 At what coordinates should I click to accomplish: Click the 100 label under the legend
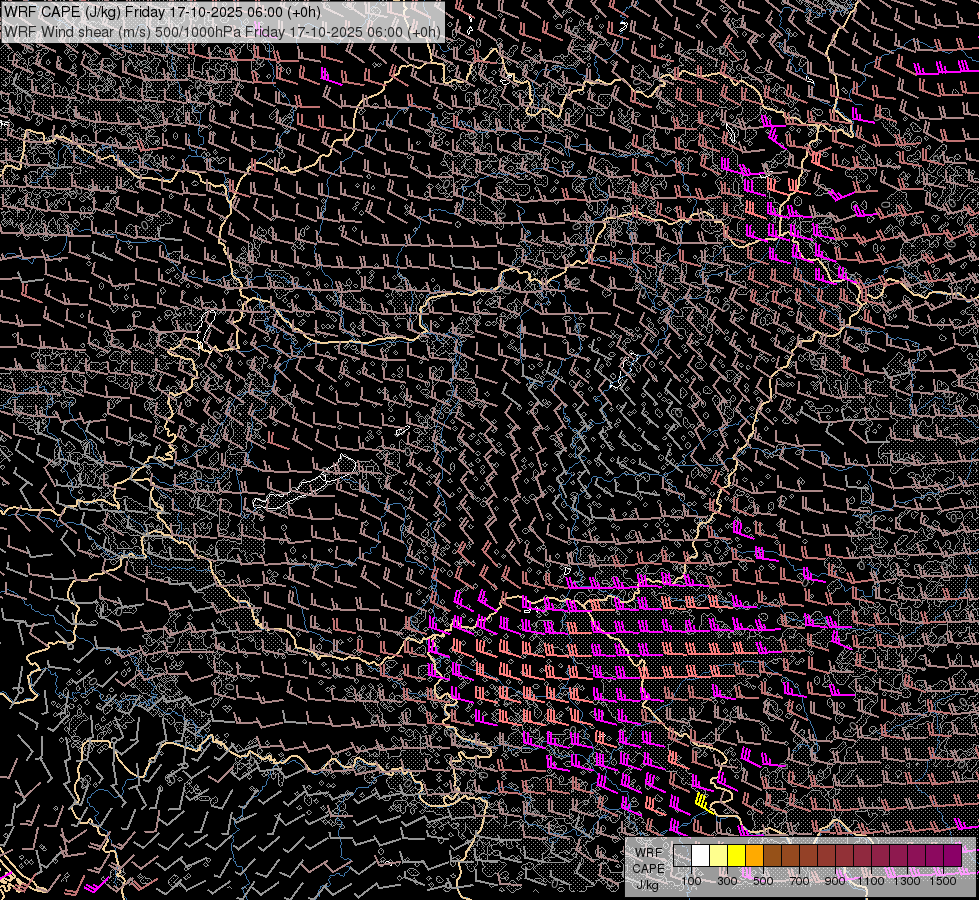pyautogui.click(x=691, y=881)
